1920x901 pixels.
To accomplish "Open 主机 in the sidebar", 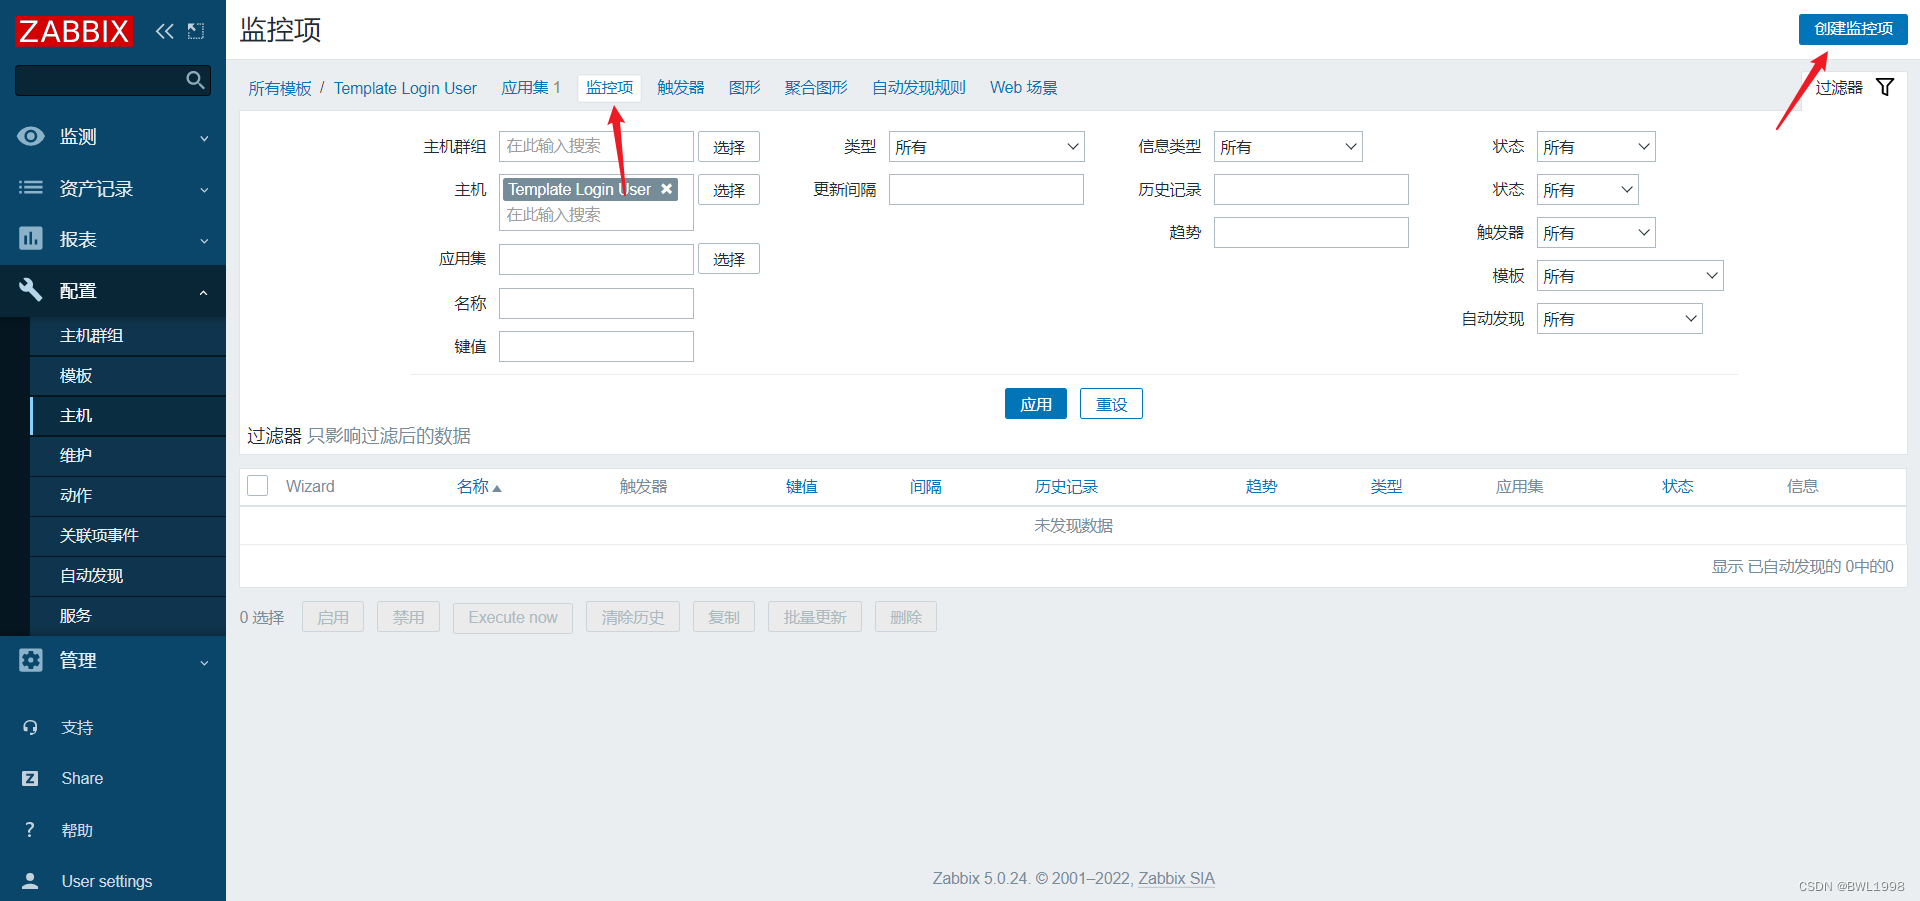I will (128, 416).
